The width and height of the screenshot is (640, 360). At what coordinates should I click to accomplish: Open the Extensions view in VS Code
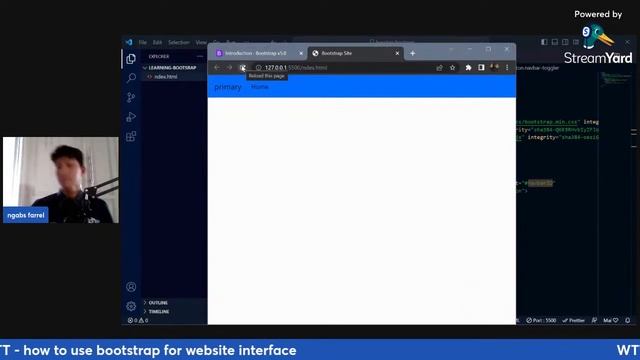131,136
